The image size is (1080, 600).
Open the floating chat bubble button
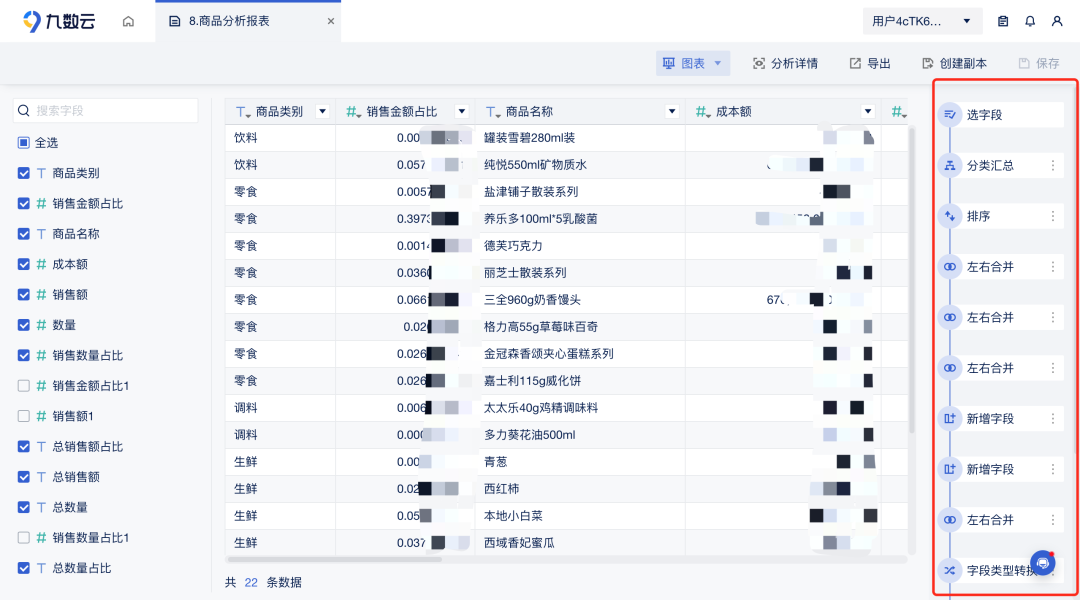point(1043,563)
